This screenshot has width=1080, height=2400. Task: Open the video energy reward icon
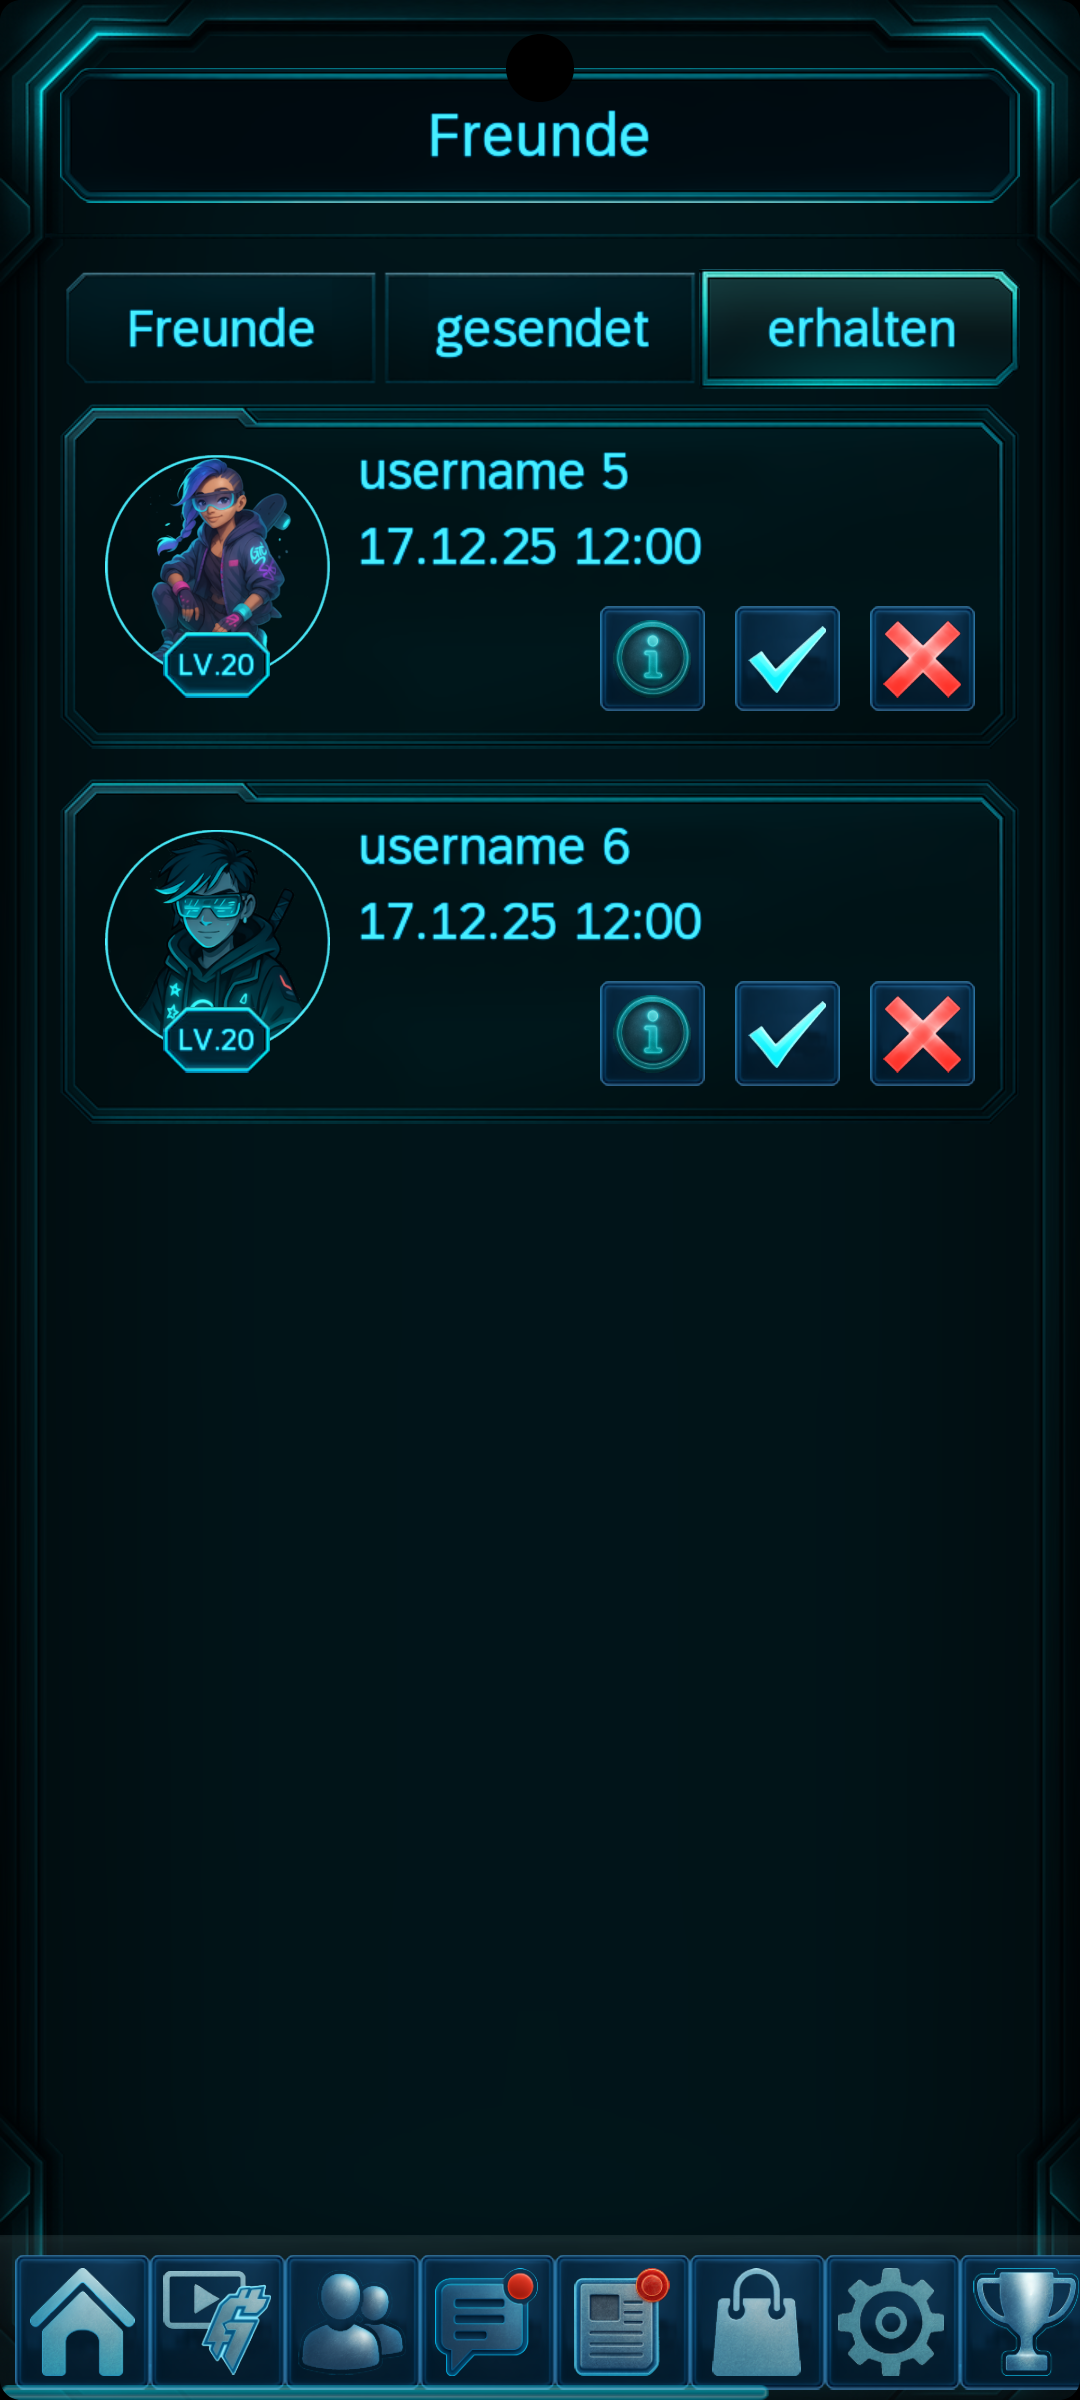[217, 2322]
